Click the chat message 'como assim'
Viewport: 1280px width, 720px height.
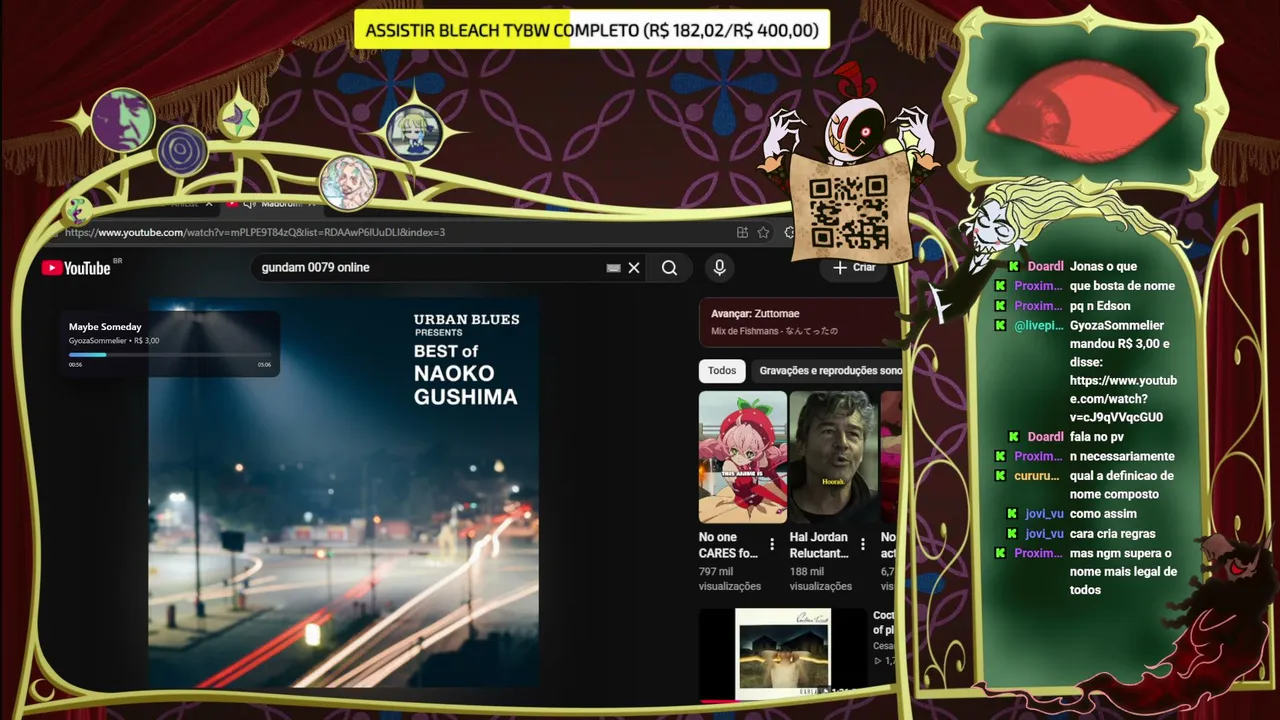[x=1103, y=514]
